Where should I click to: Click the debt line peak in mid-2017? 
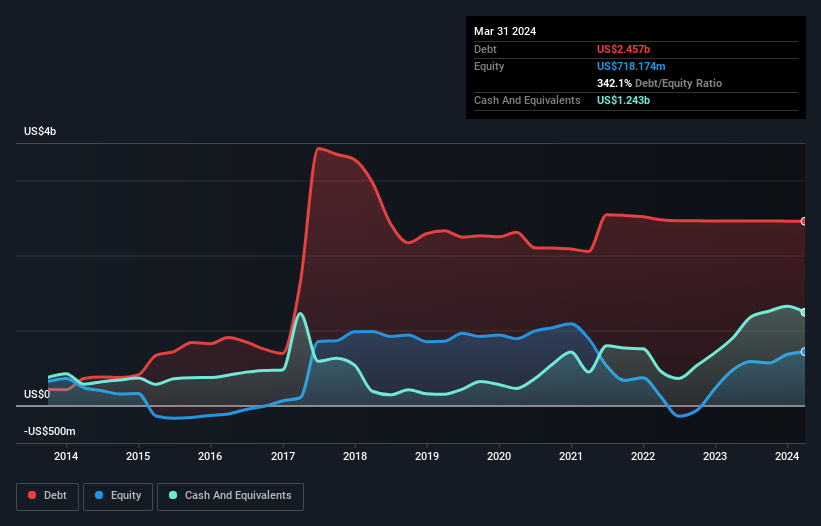(x=319, y=149)
